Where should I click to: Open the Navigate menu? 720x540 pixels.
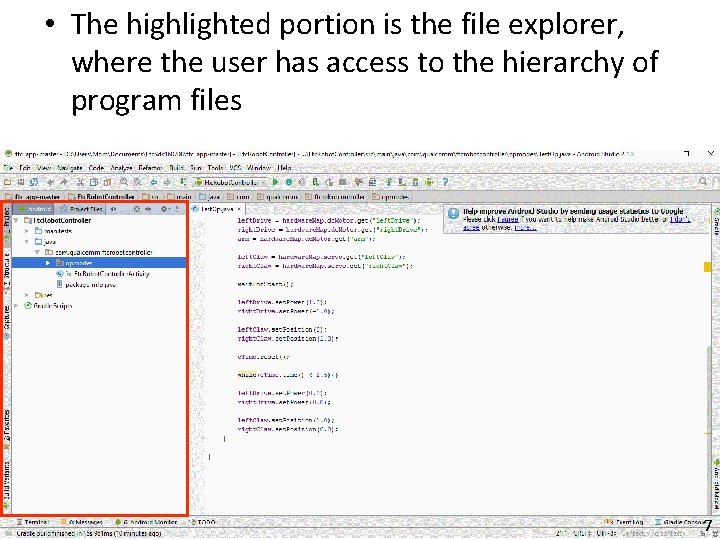point(70,168)
